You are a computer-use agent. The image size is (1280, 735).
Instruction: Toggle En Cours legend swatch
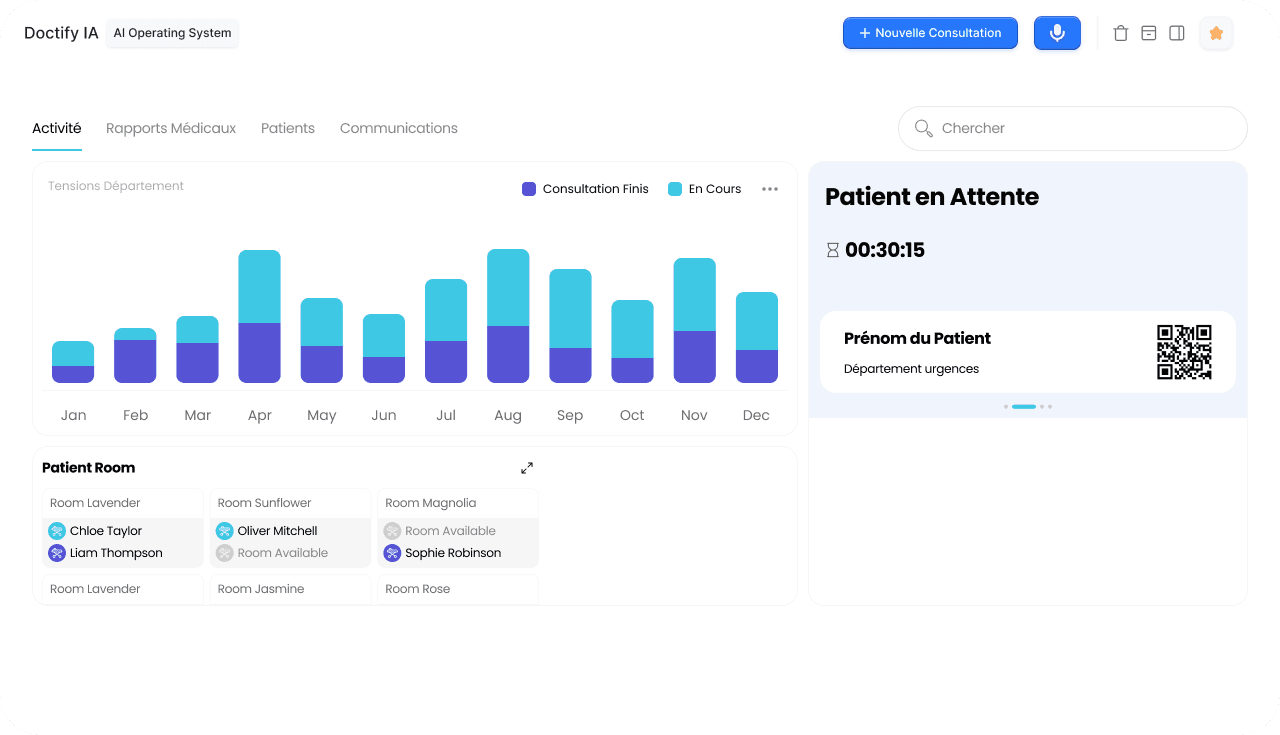click(675, 189)
